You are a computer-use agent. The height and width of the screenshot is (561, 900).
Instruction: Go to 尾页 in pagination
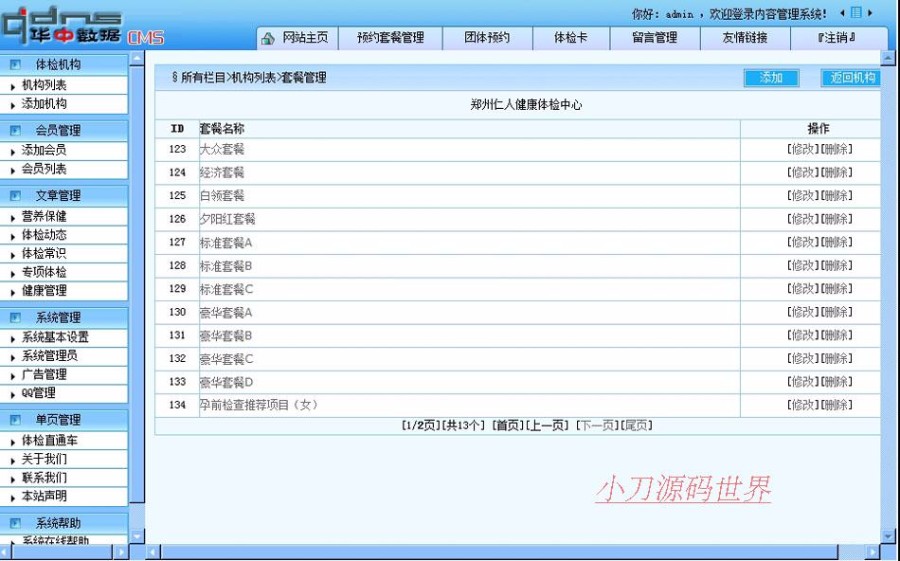(x=637, y=425)
